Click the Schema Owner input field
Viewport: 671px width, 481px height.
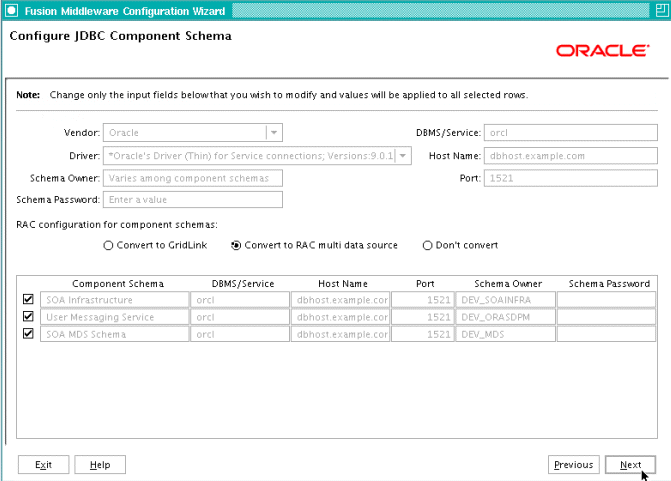point(193,178)
